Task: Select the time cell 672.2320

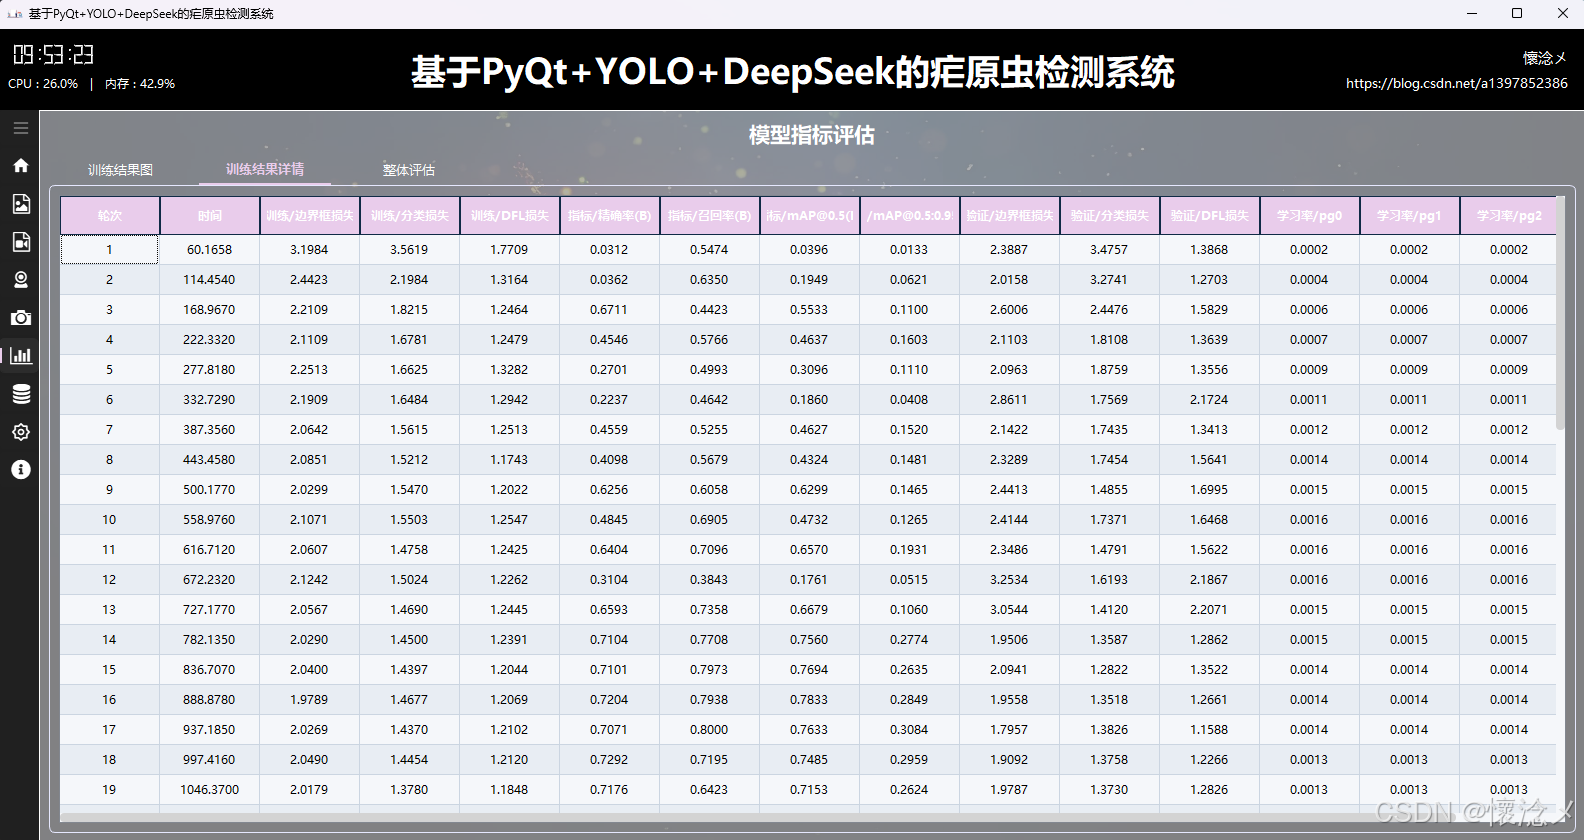Action: pyautogui.click(x=210, y=580)
